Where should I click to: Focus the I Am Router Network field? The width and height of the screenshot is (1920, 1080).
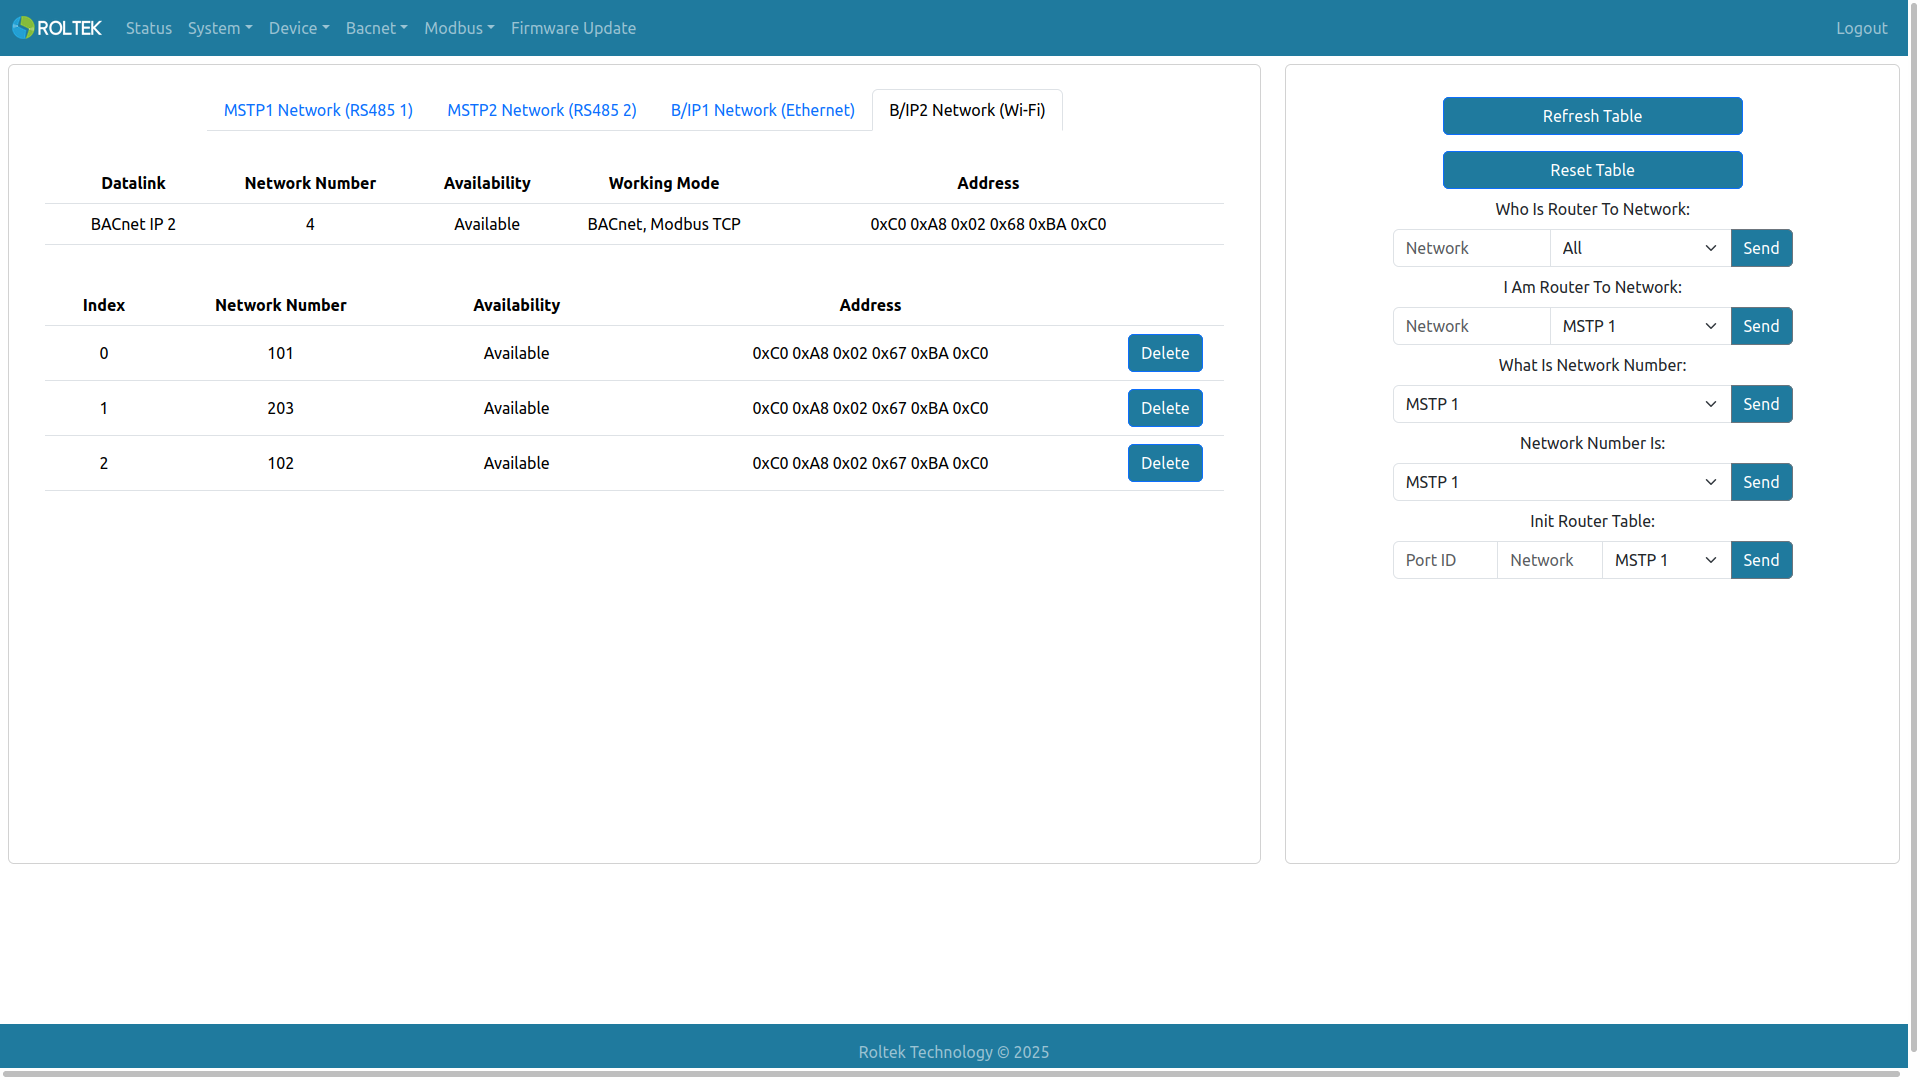[1471, 326]
